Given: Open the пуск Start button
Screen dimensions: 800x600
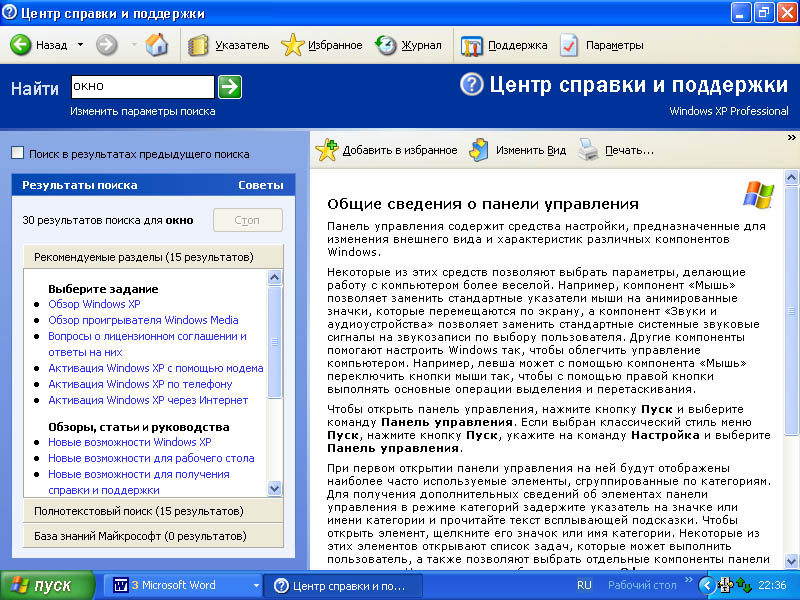Looking at the screenshot, I should 48,585.
